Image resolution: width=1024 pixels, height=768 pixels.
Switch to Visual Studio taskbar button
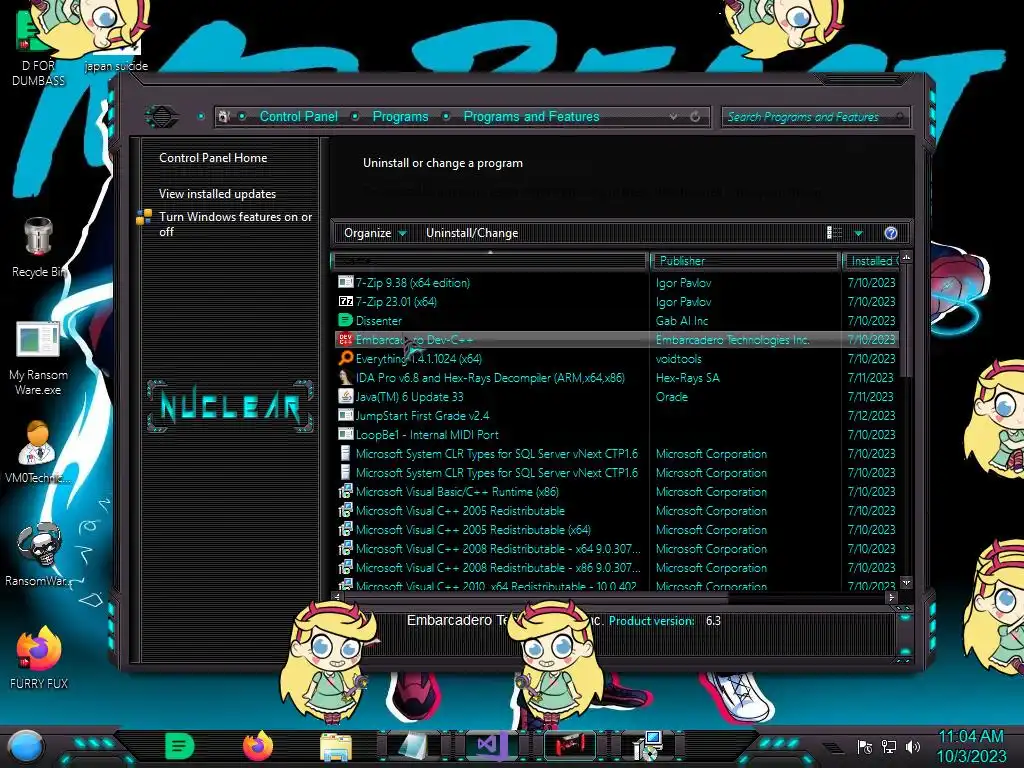tap(490, 746)
